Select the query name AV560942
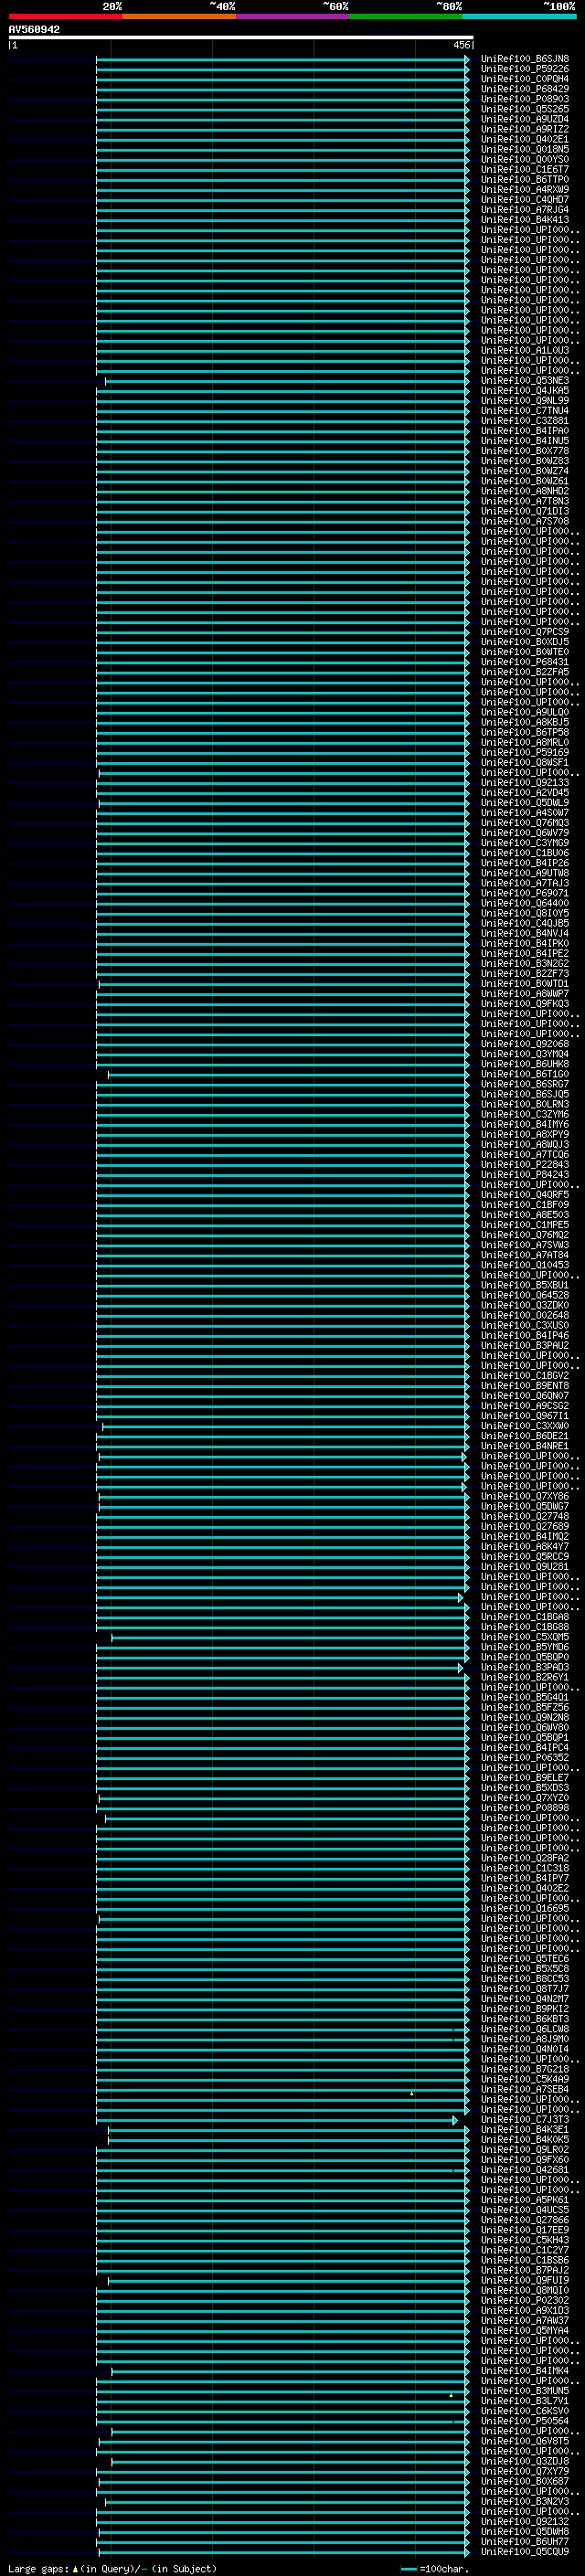 (34, 30)
